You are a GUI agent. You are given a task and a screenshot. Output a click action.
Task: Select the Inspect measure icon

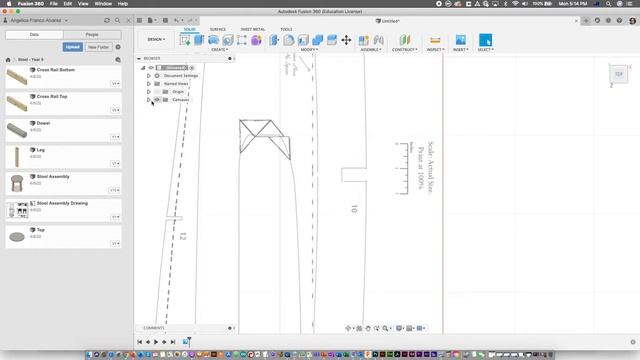pos(435,40)
